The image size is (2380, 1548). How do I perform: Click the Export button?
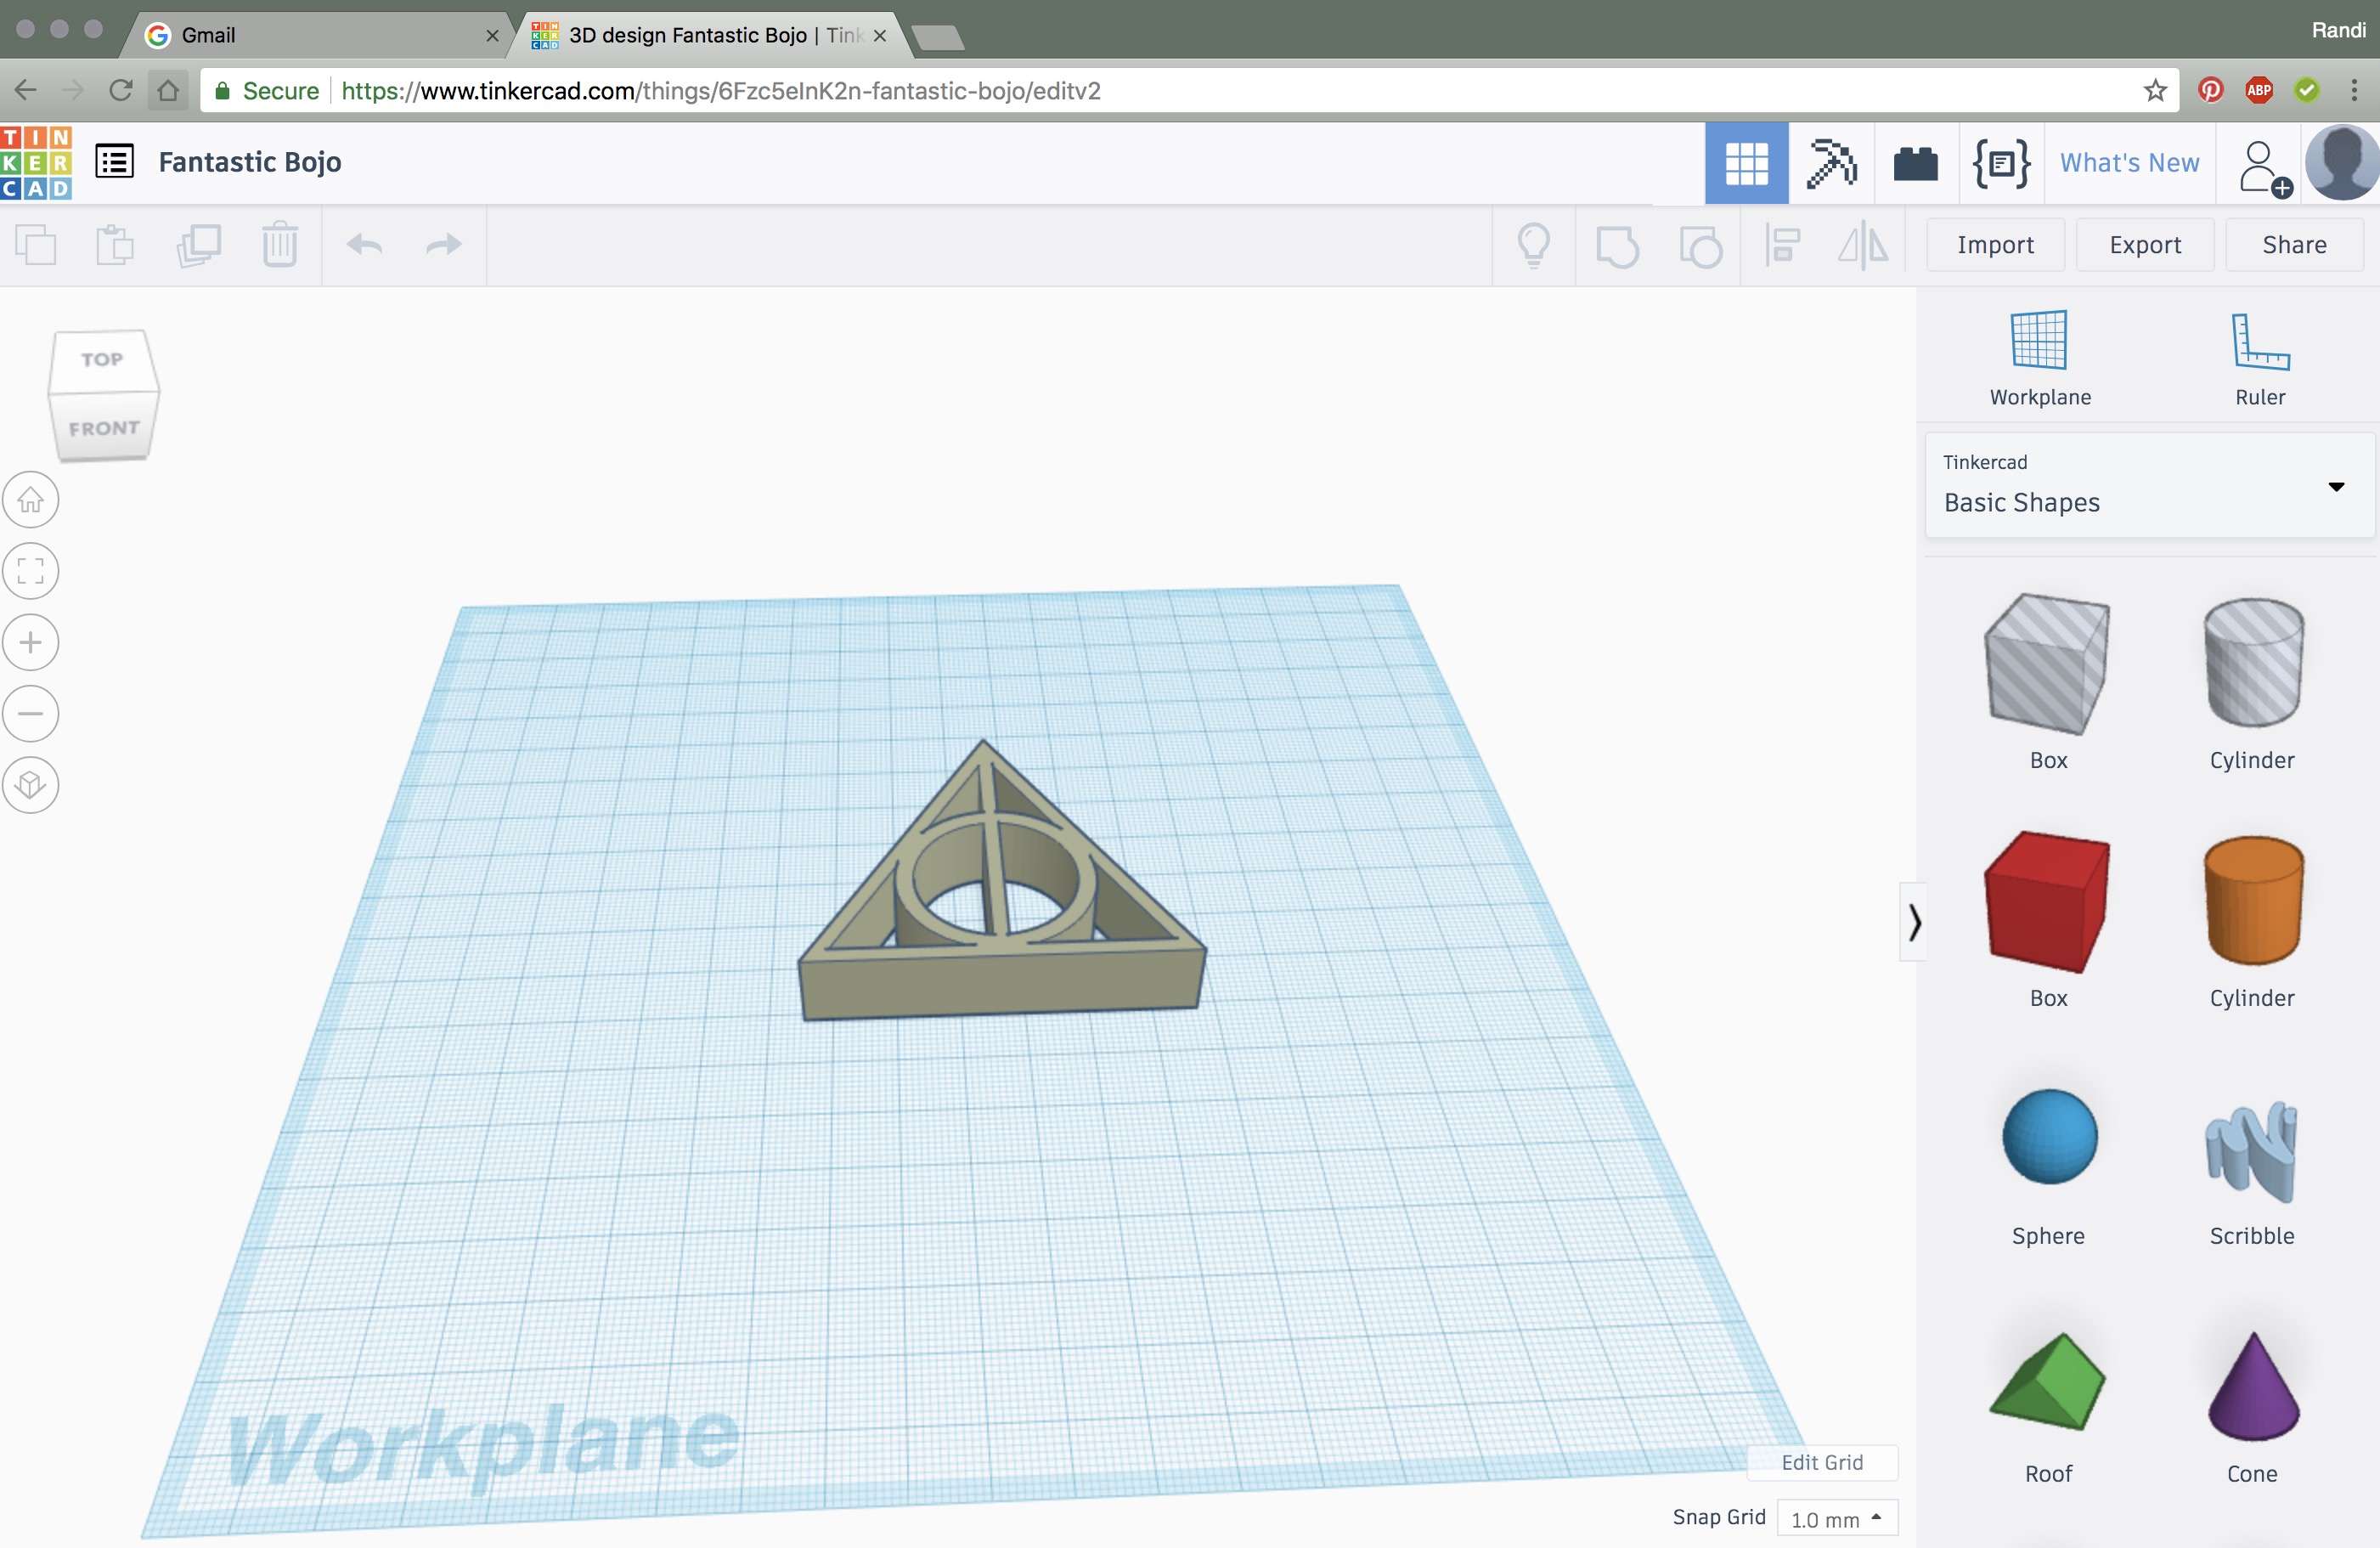[2144, 243]
